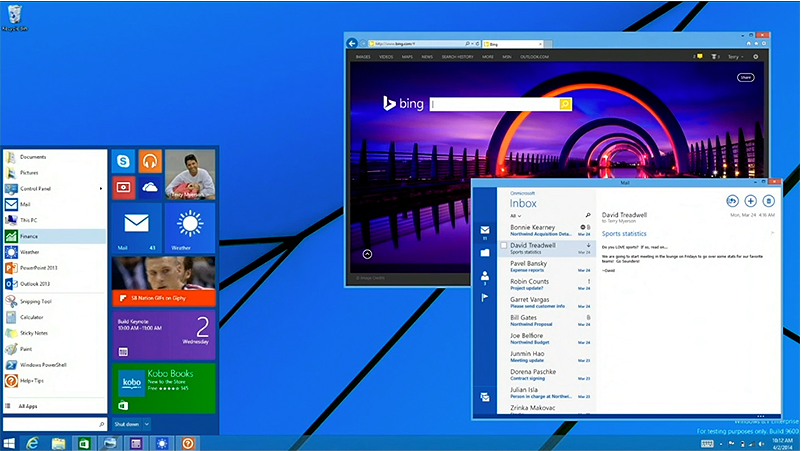Expand the Control Panel submenu arrow
This screenshot has width=801, height=451.
click(101, 188)
